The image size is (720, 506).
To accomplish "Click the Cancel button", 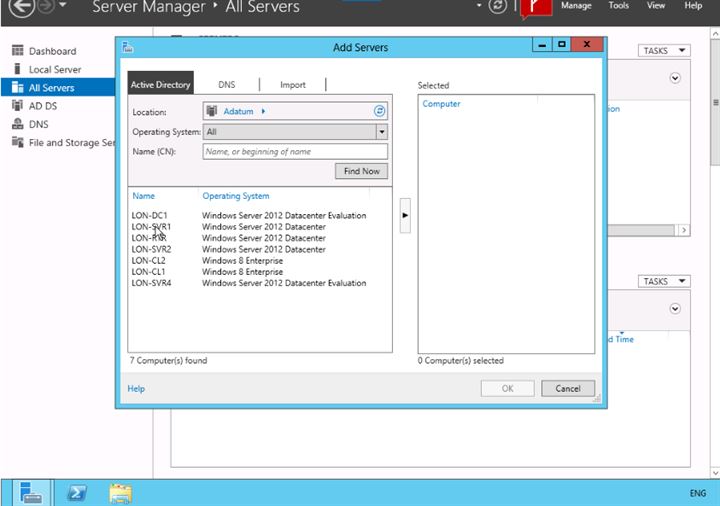I will [568, 388].
